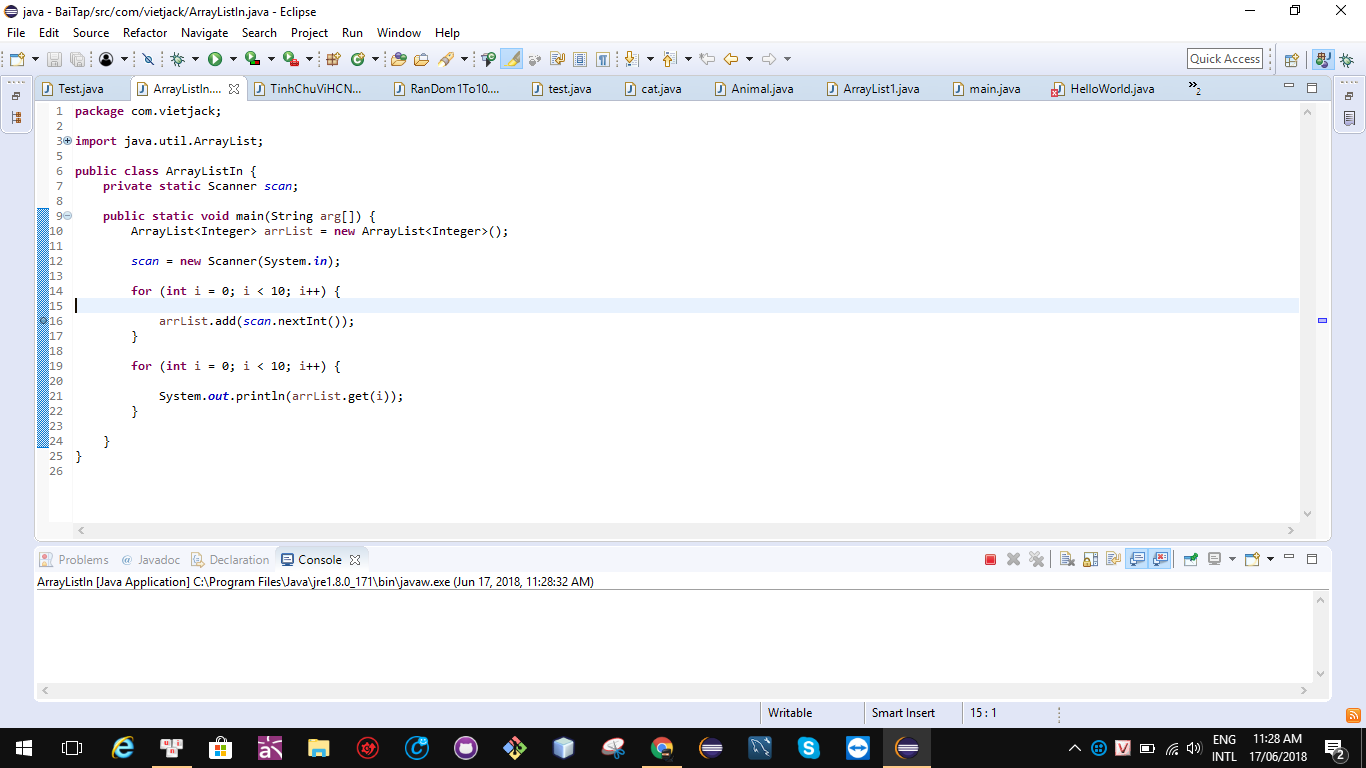Image resolution: width=1366 pixels, height=768 pixels.
Task: Collapse the main method fold on line 9
Action: point(67,216)
